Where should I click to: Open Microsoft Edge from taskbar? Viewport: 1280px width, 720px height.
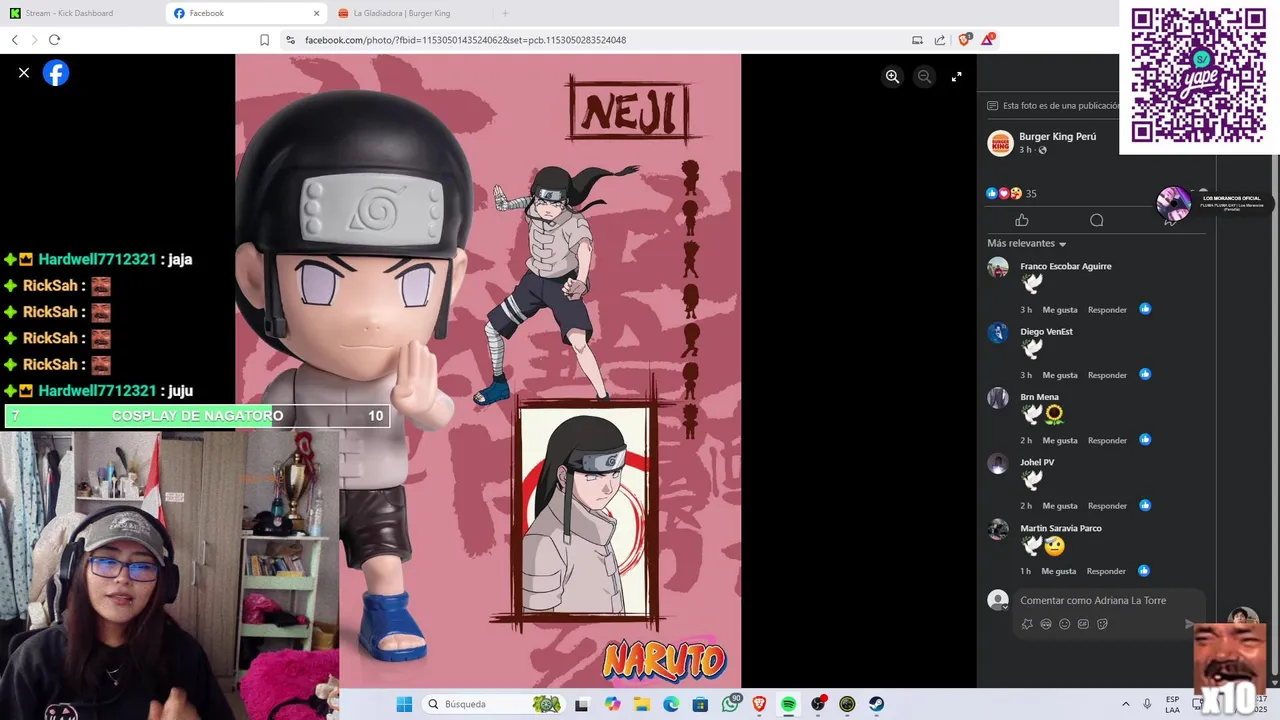click(x=671, y=704)
